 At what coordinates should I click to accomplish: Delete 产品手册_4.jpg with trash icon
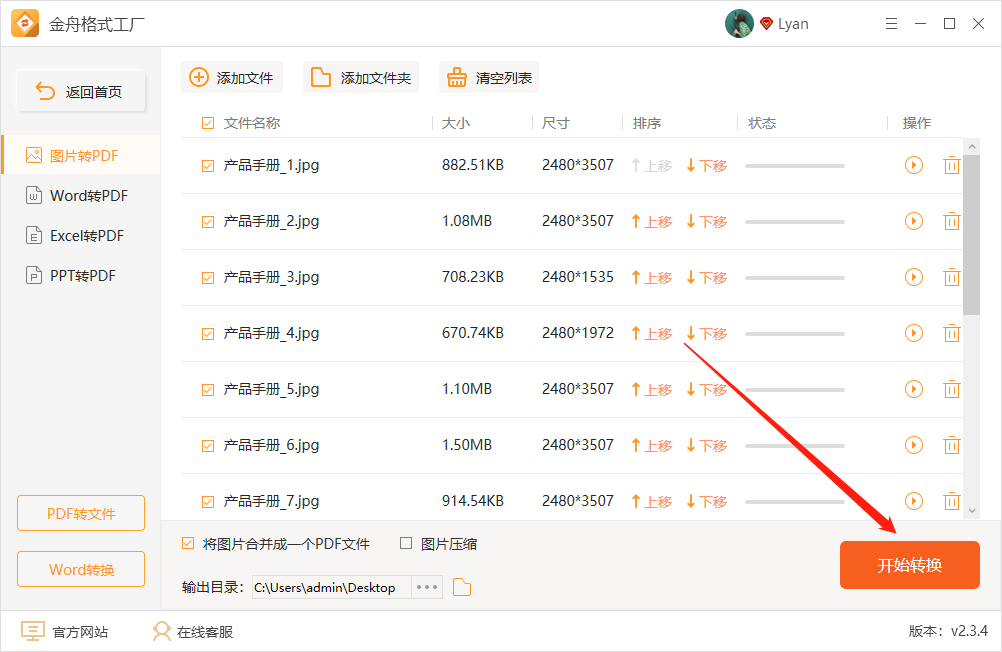pyautogui.click(x=952, y=333)
